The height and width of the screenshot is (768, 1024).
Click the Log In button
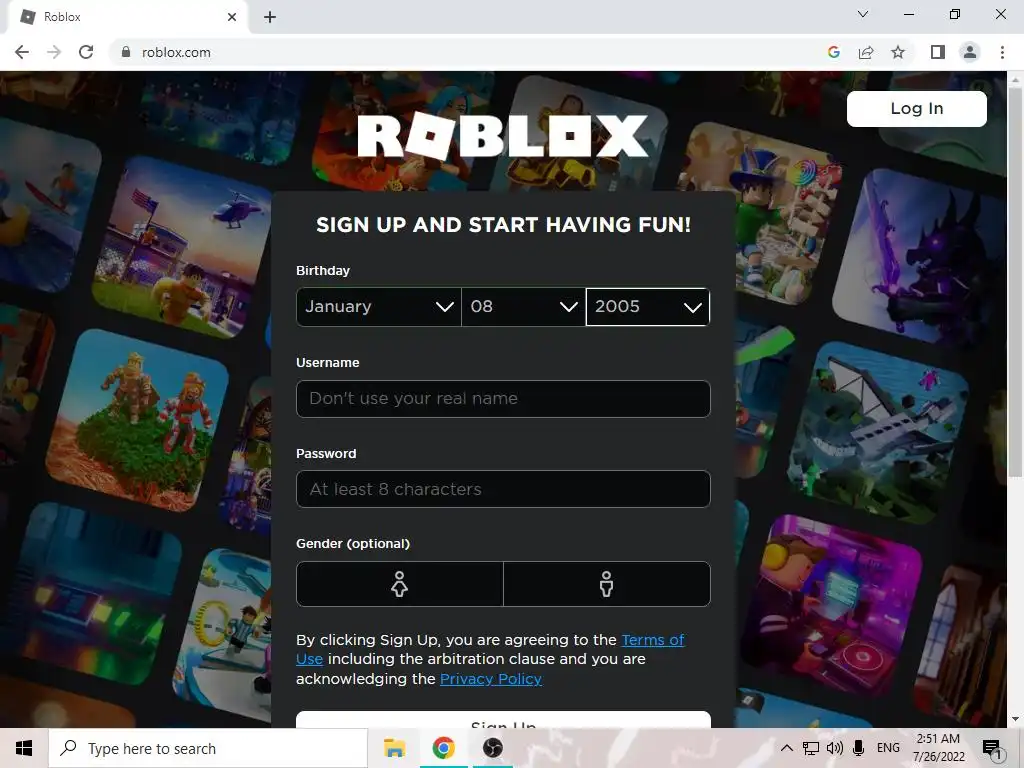(x=916, y=108)
